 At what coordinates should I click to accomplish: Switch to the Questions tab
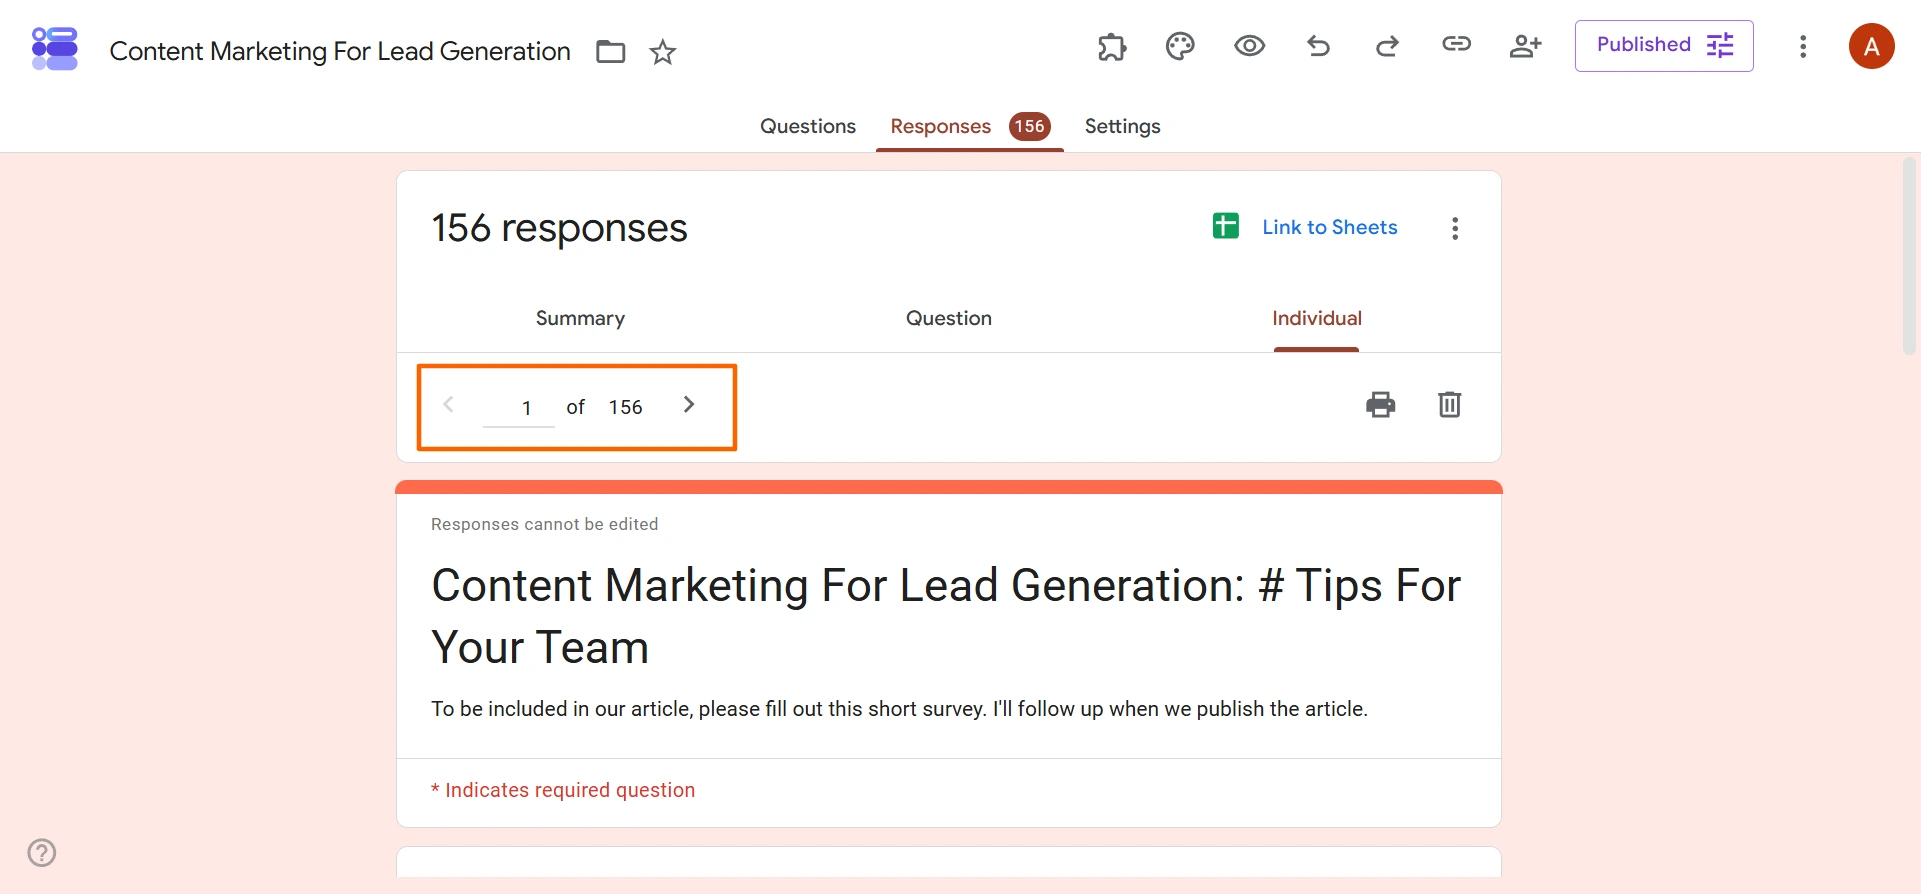[808, 126]
